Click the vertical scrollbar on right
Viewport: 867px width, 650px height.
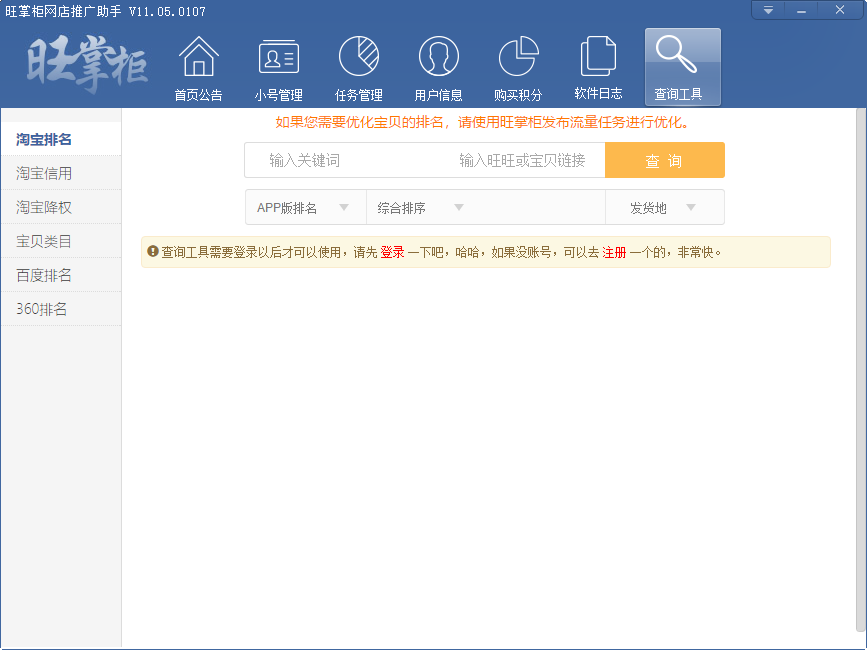[x=860, y=370]
